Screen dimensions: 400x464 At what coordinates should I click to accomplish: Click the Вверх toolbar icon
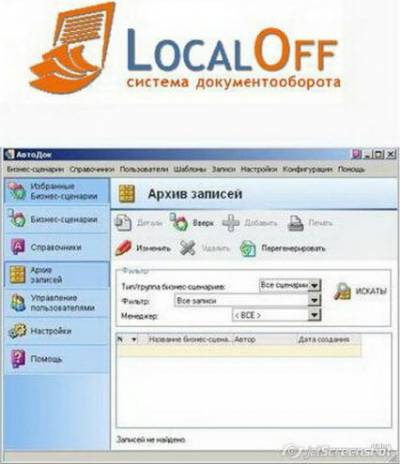(178, 222)
